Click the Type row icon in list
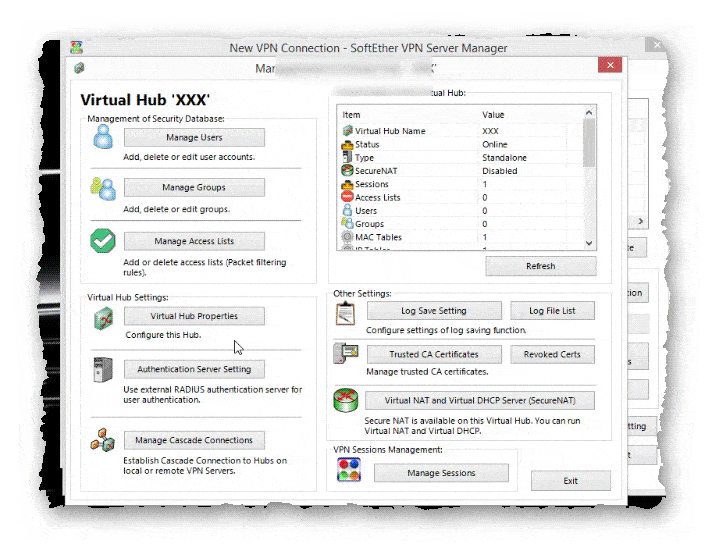 point(348,157)
